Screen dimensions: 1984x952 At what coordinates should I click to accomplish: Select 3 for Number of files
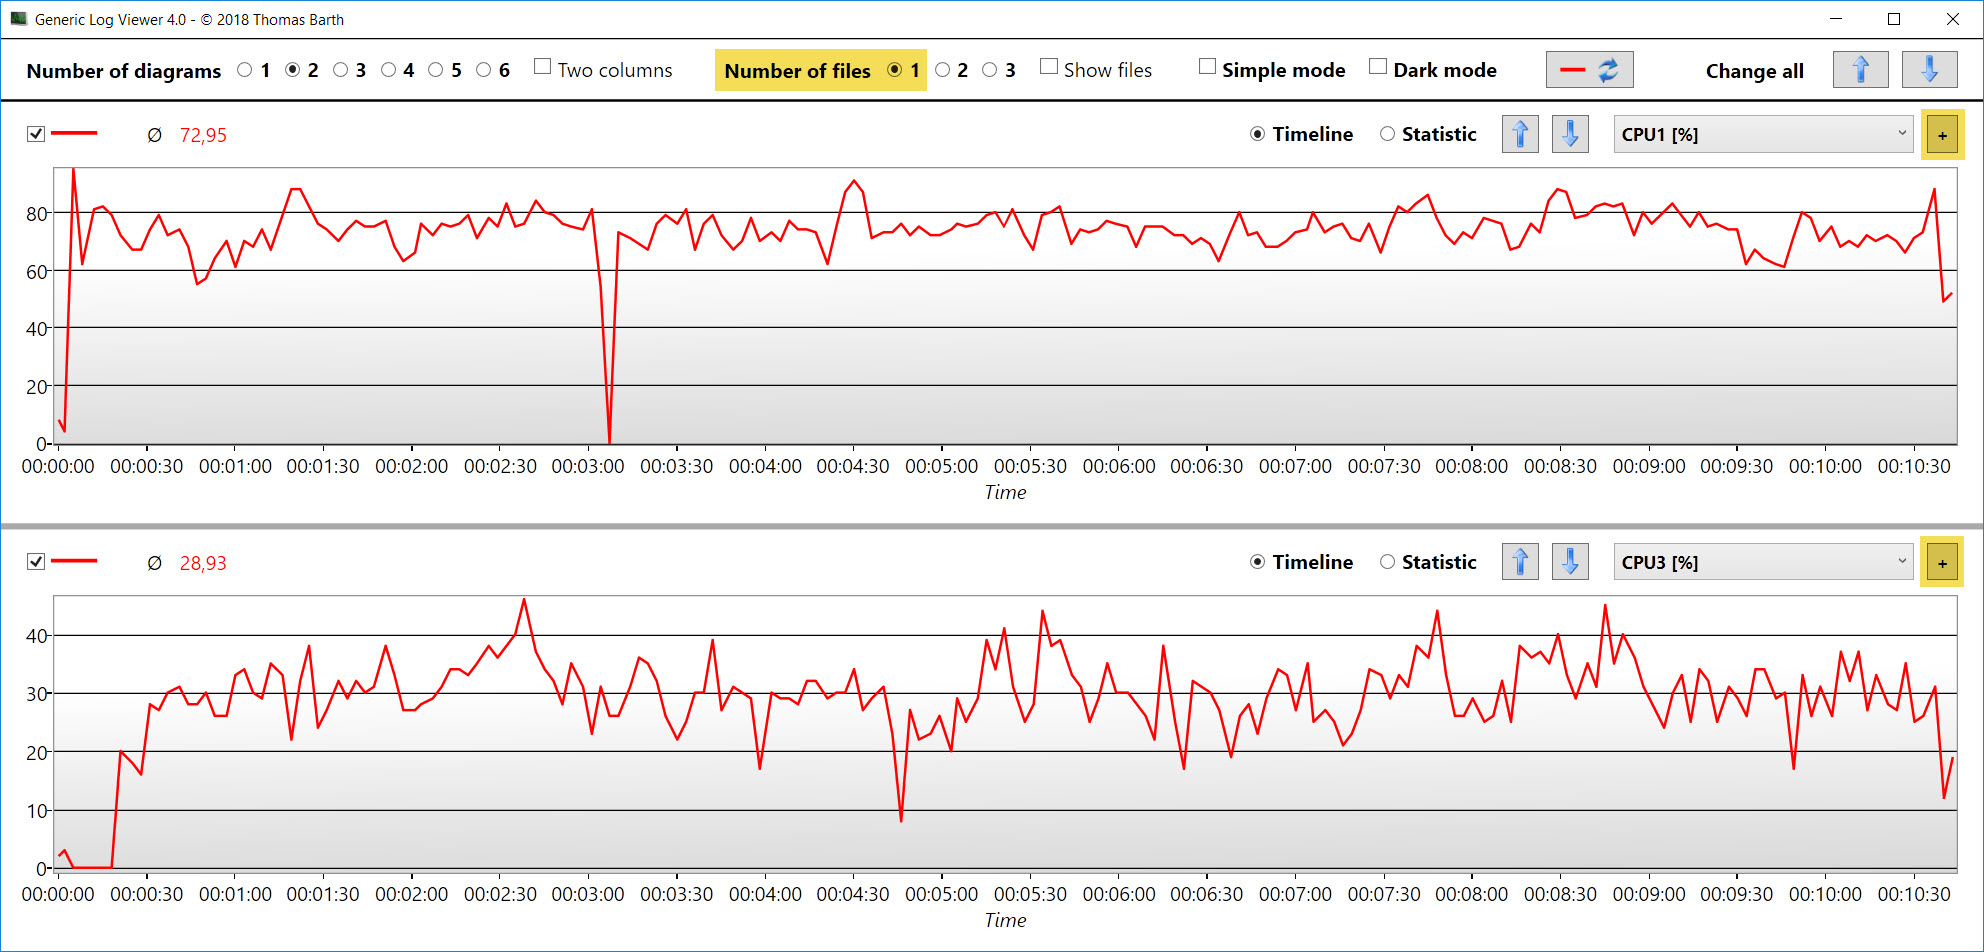tap(990, 70)
